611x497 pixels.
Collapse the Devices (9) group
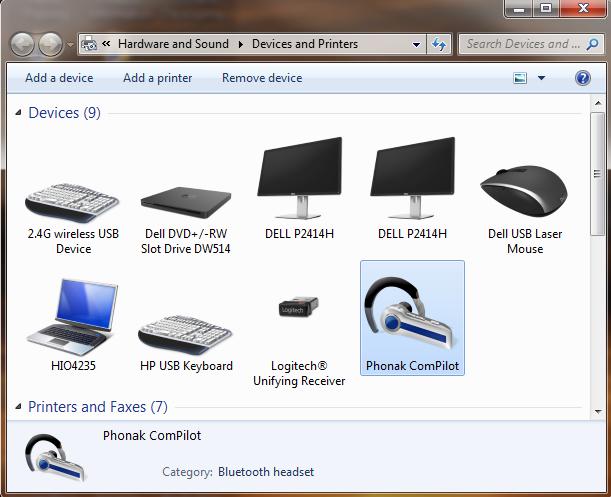pos(18,113)
